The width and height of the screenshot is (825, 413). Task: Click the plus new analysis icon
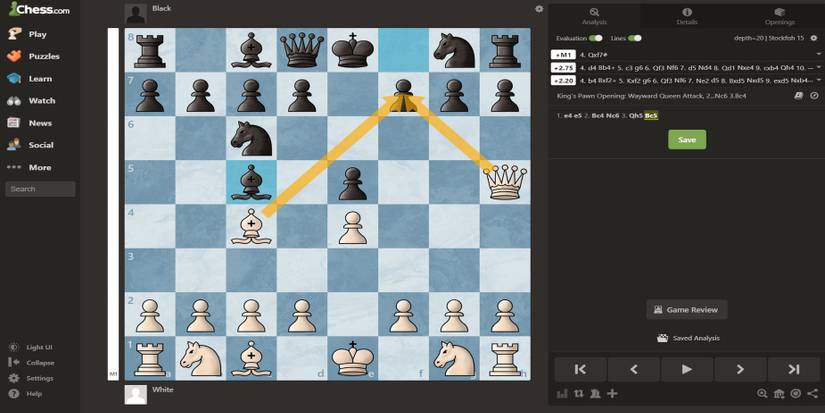point(612,394)
